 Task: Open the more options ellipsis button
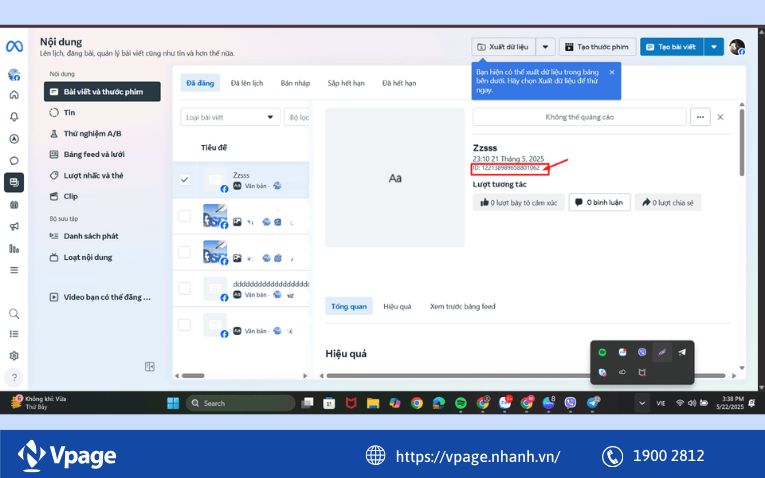(x=700, y=117)
